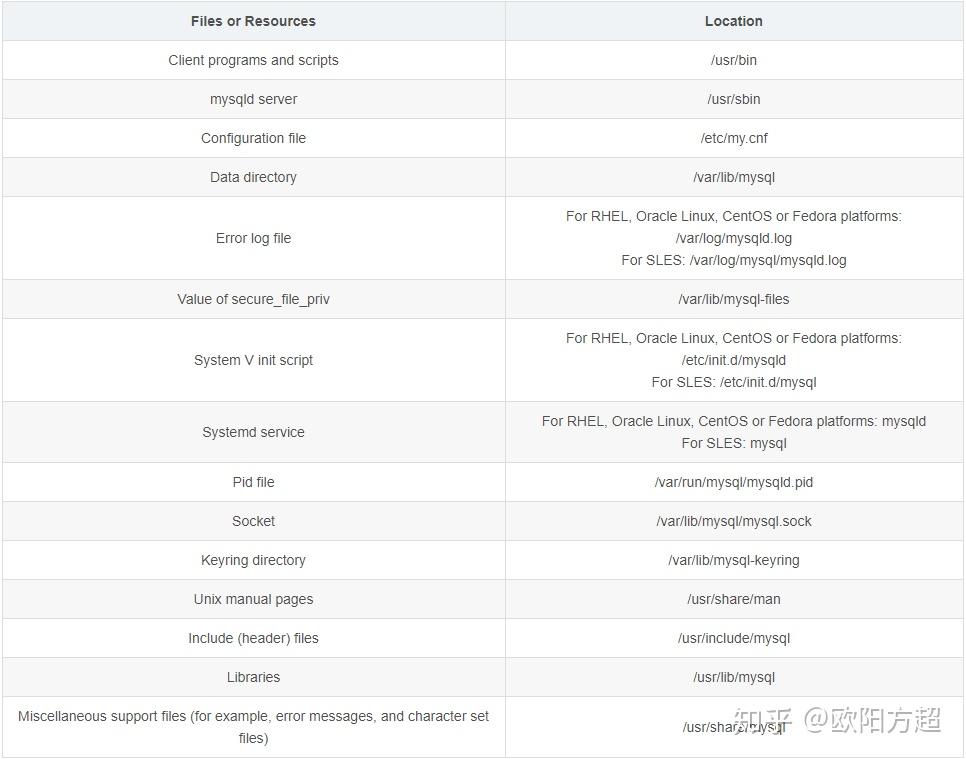Viewport: 966px width, 759px height.
Task: Click the /var/log/mysqld.log path
Action: (x=733, y=238)
